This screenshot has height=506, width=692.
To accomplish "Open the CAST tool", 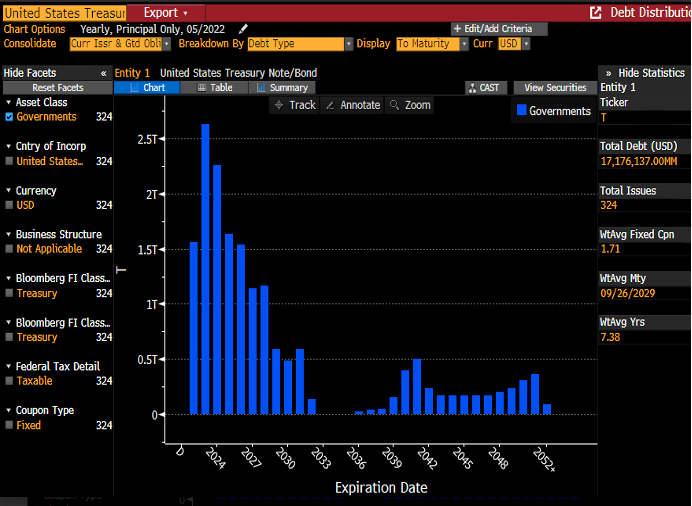I will 487,88.
